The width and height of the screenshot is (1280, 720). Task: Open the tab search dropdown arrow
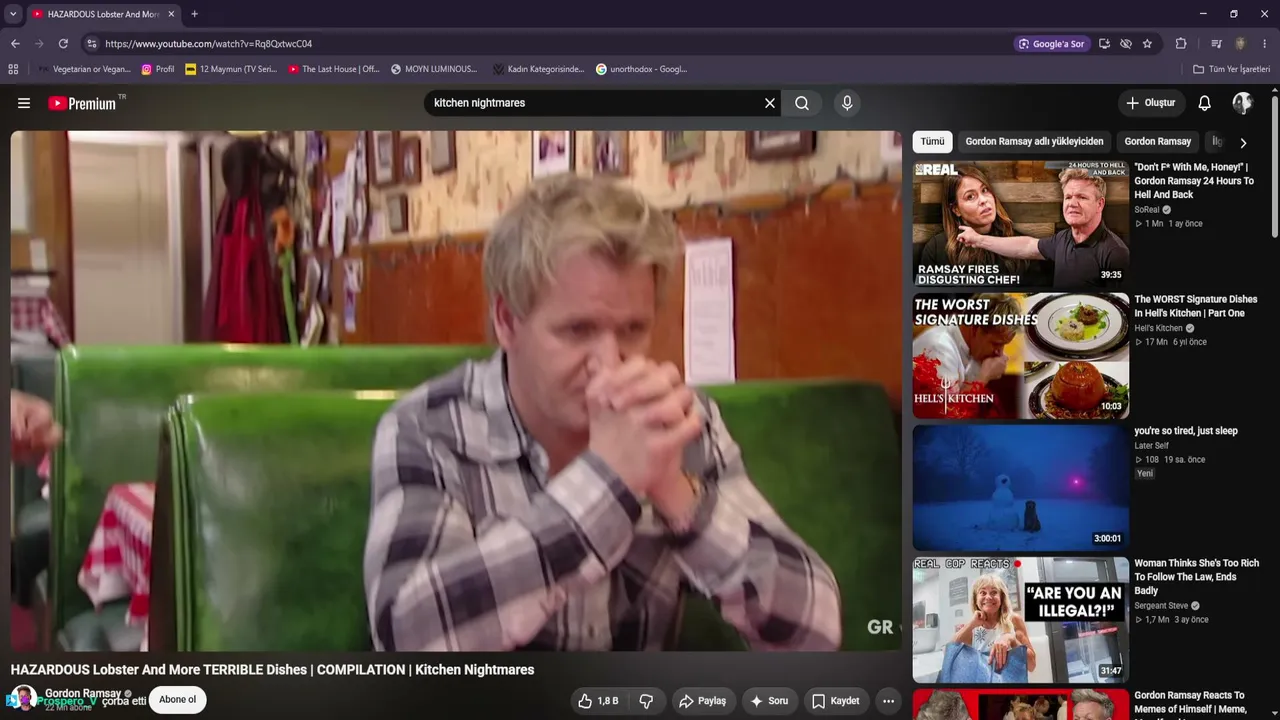click(x=13, y=14)
